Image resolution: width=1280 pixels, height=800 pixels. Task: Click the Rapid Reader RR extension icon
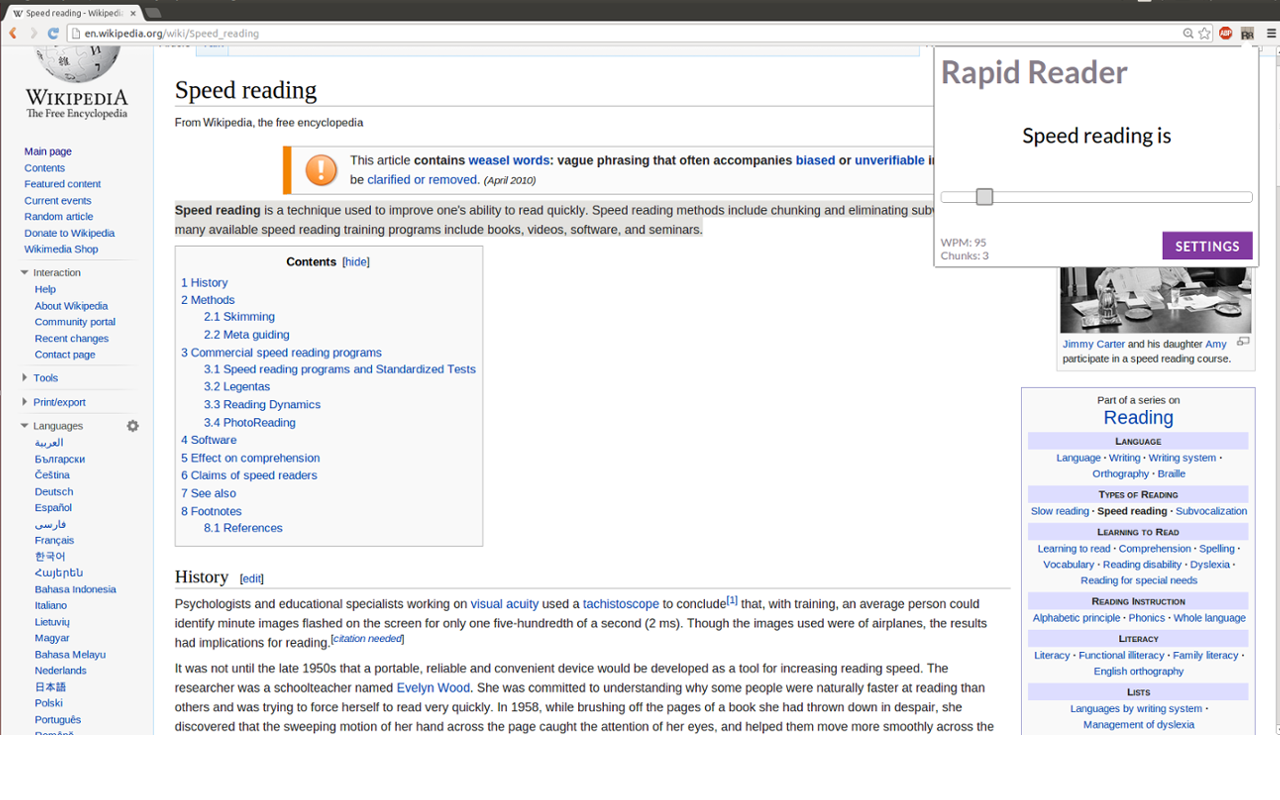pyautogui.click(x=1247, y=33)
